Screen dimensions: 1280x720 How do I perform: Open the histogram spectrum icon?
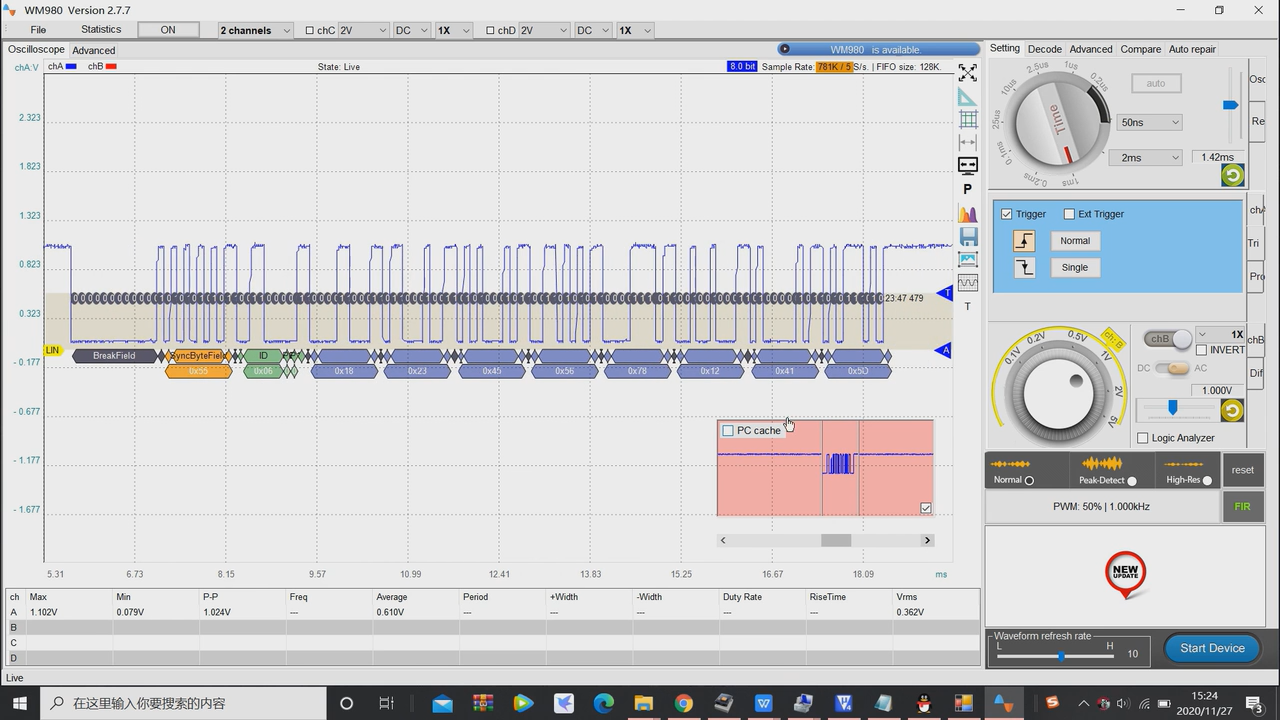click(x=967, y=214)
